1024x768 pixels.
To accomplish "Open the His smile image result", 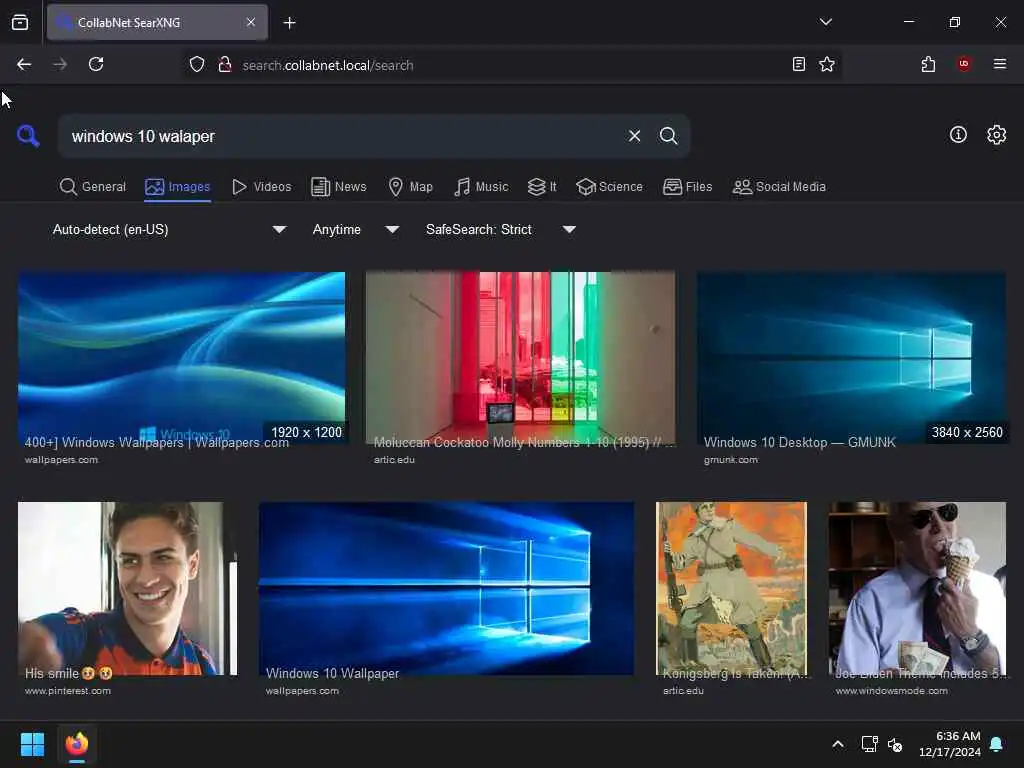I will (x=127, y=588).
